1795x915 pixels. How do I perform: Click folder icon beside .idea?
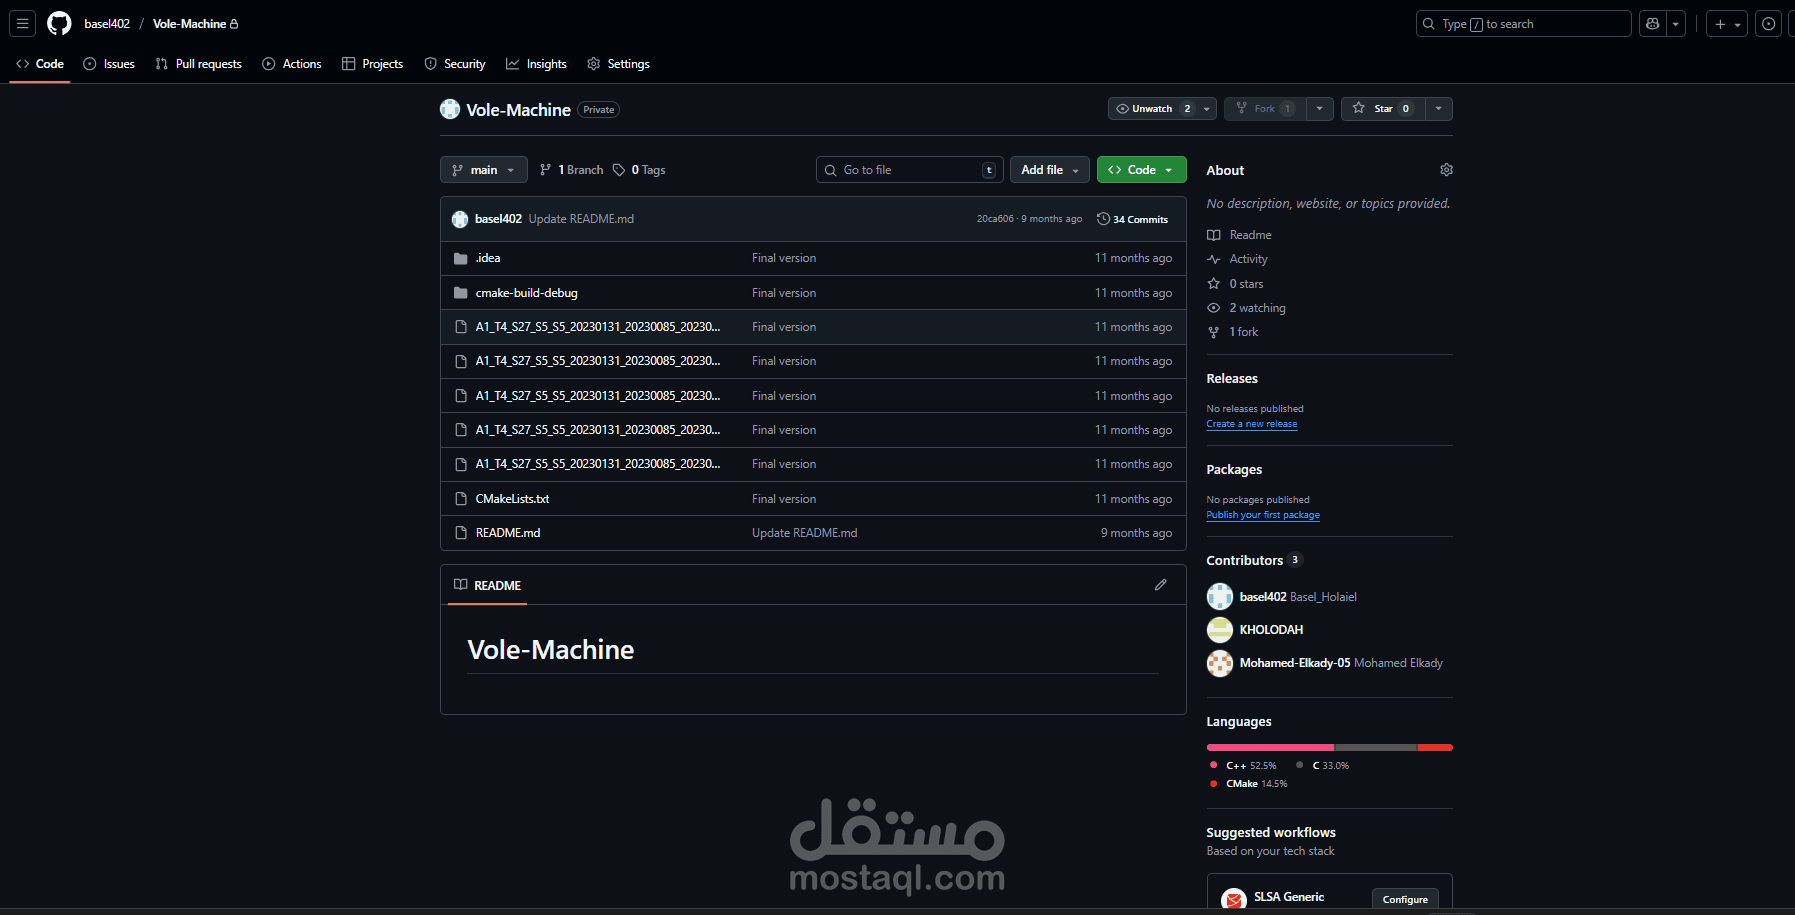(x=461, y=258)
